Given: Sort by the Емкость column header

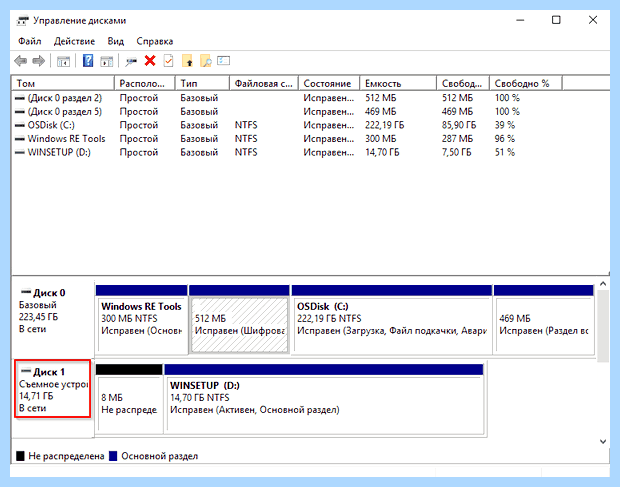Looking at the screenshot, I should coord(398,83).
